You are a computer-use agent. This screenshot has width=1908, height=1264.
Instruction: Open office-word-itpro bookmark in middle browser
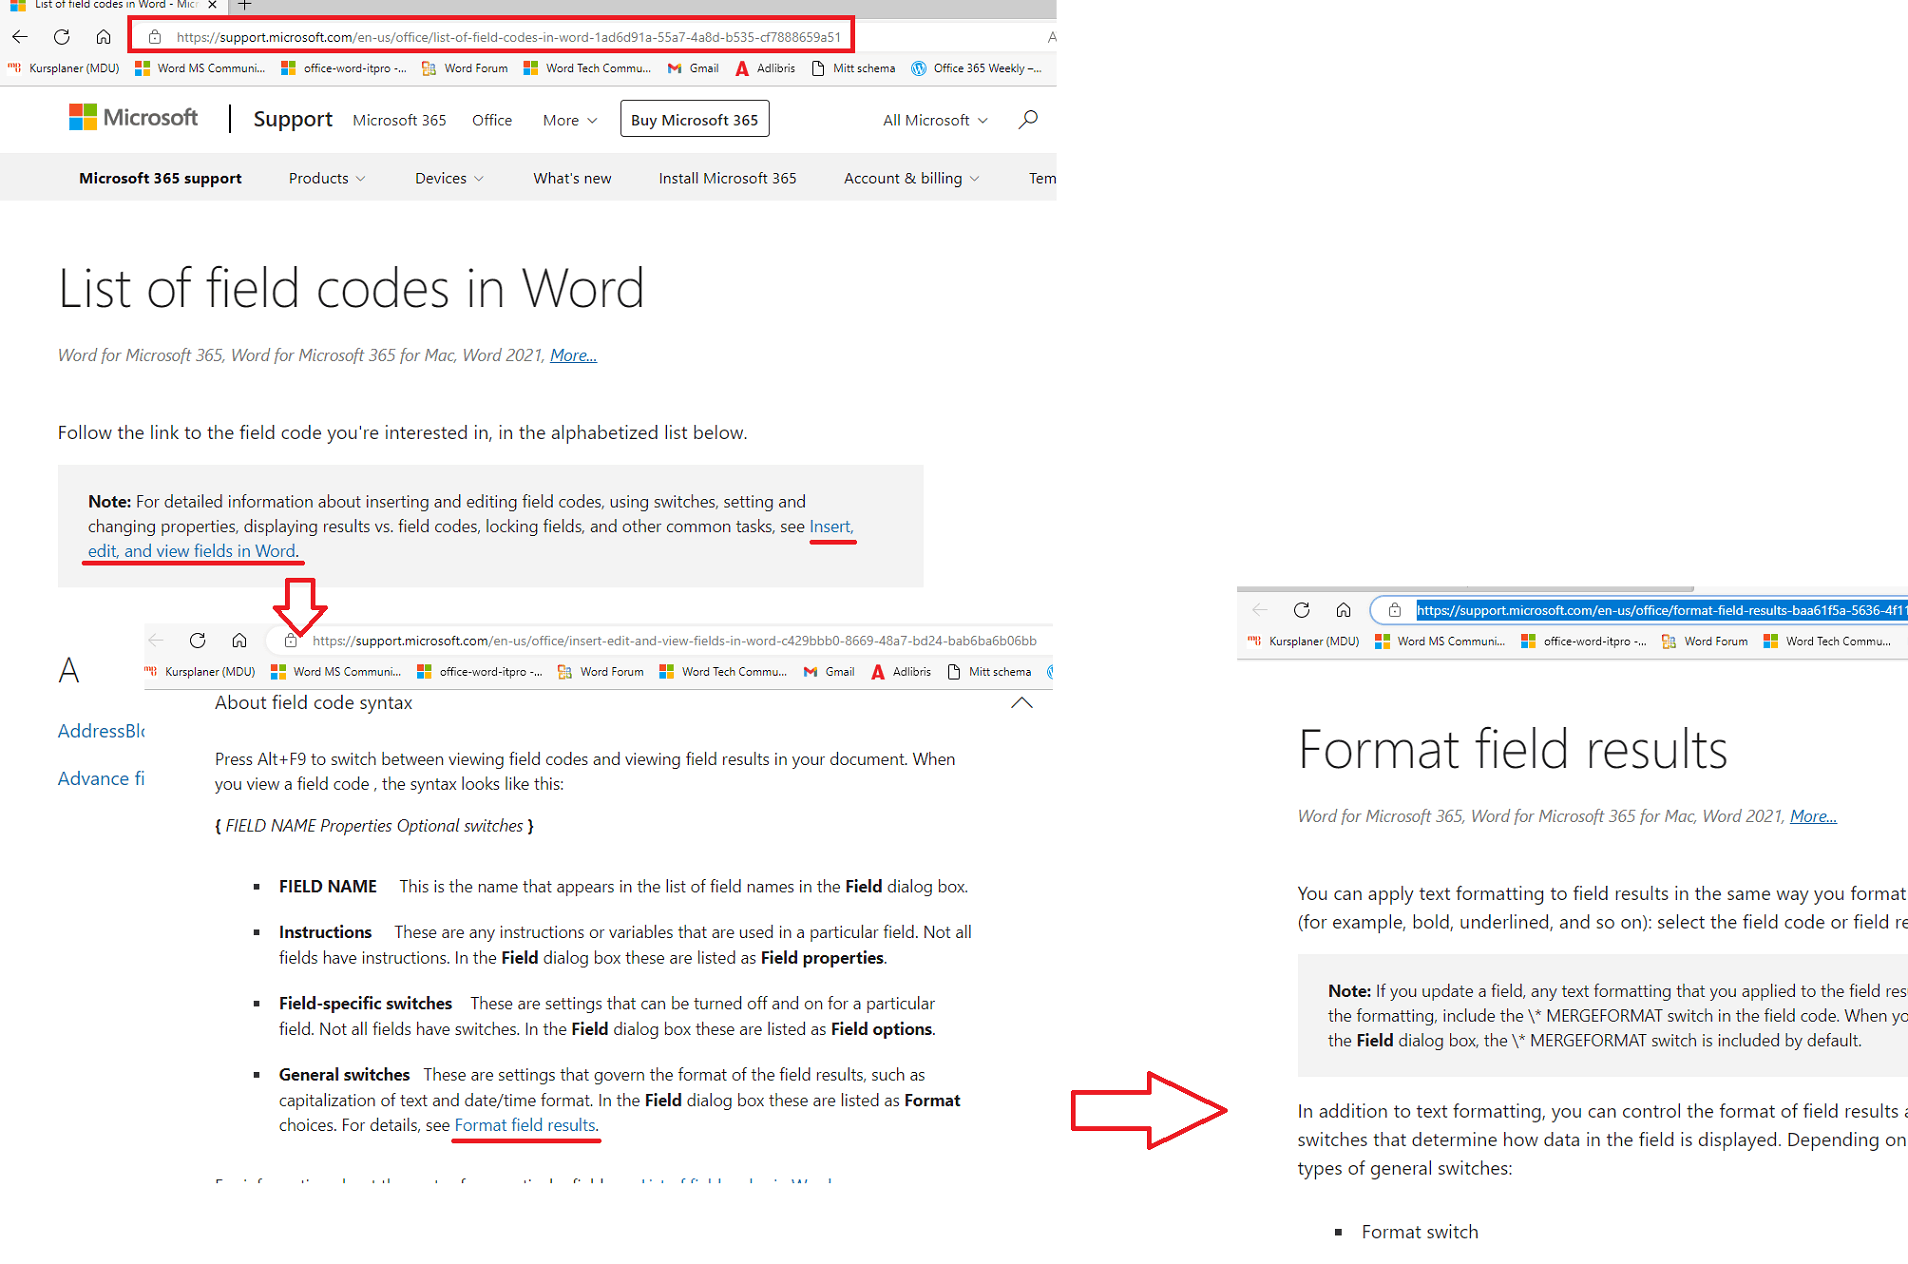pos(480,672)
